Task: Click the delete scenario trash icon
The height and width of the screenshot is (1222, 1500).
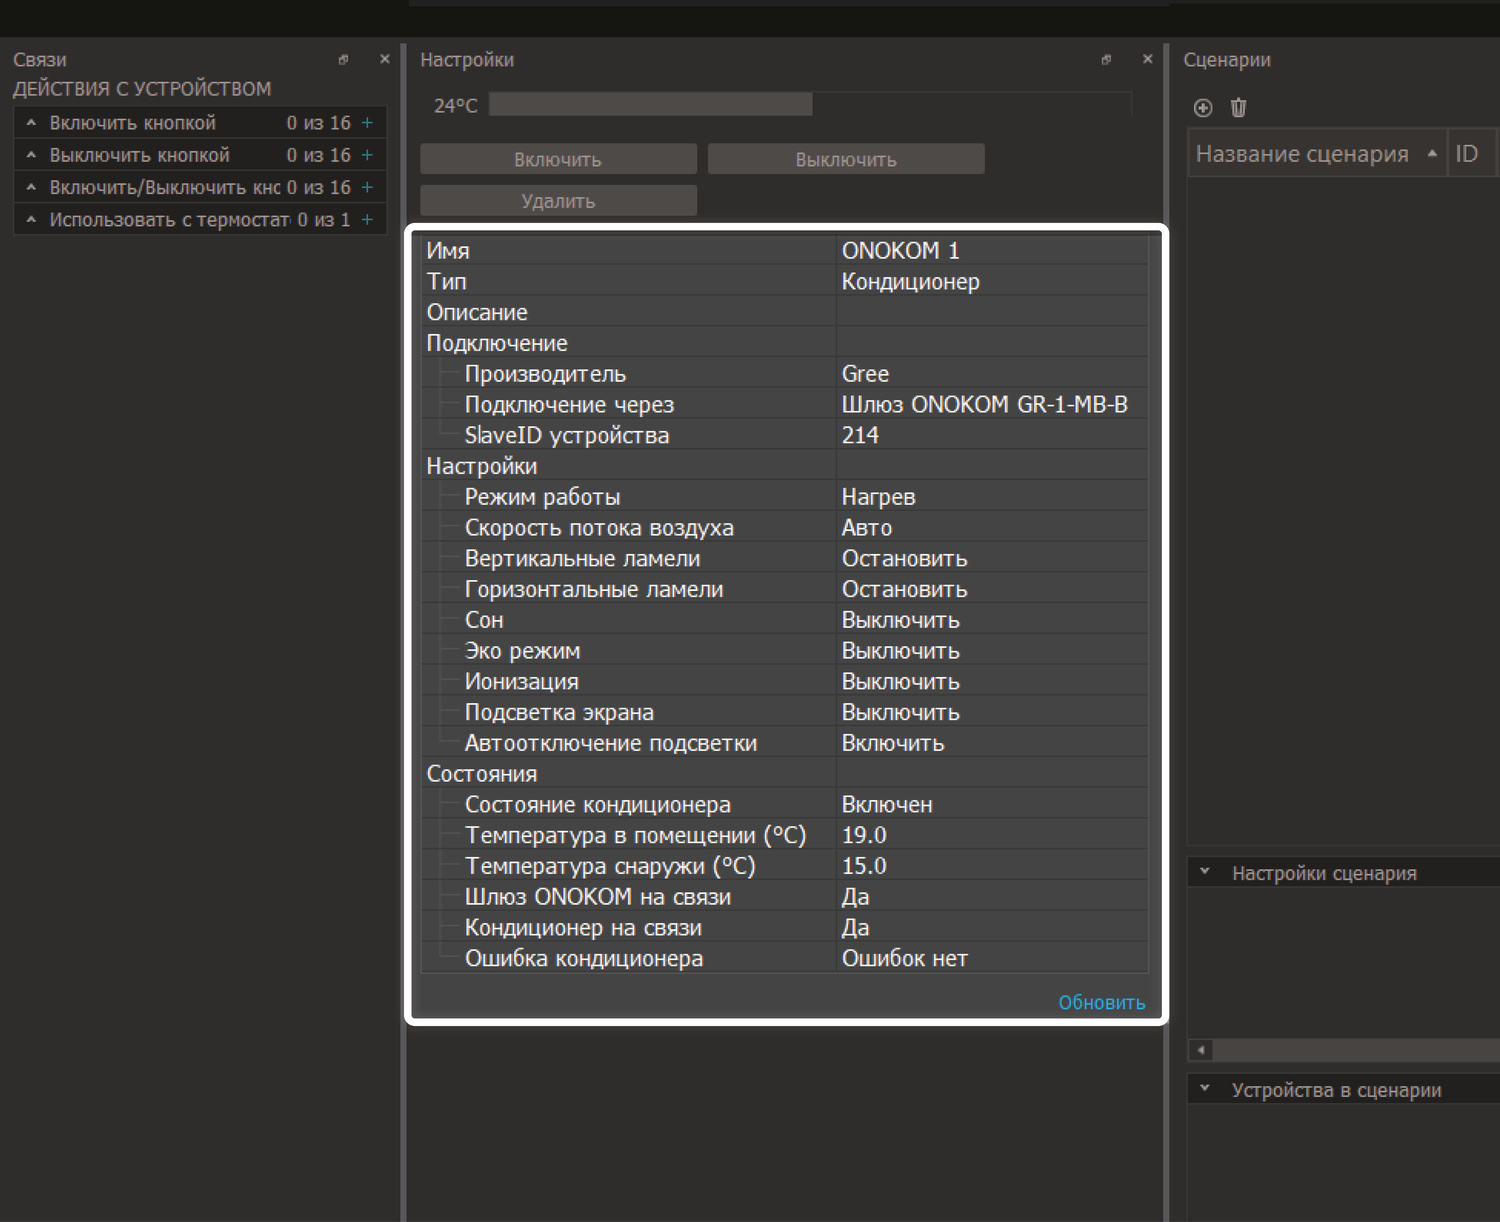Action: (1238, 108)
